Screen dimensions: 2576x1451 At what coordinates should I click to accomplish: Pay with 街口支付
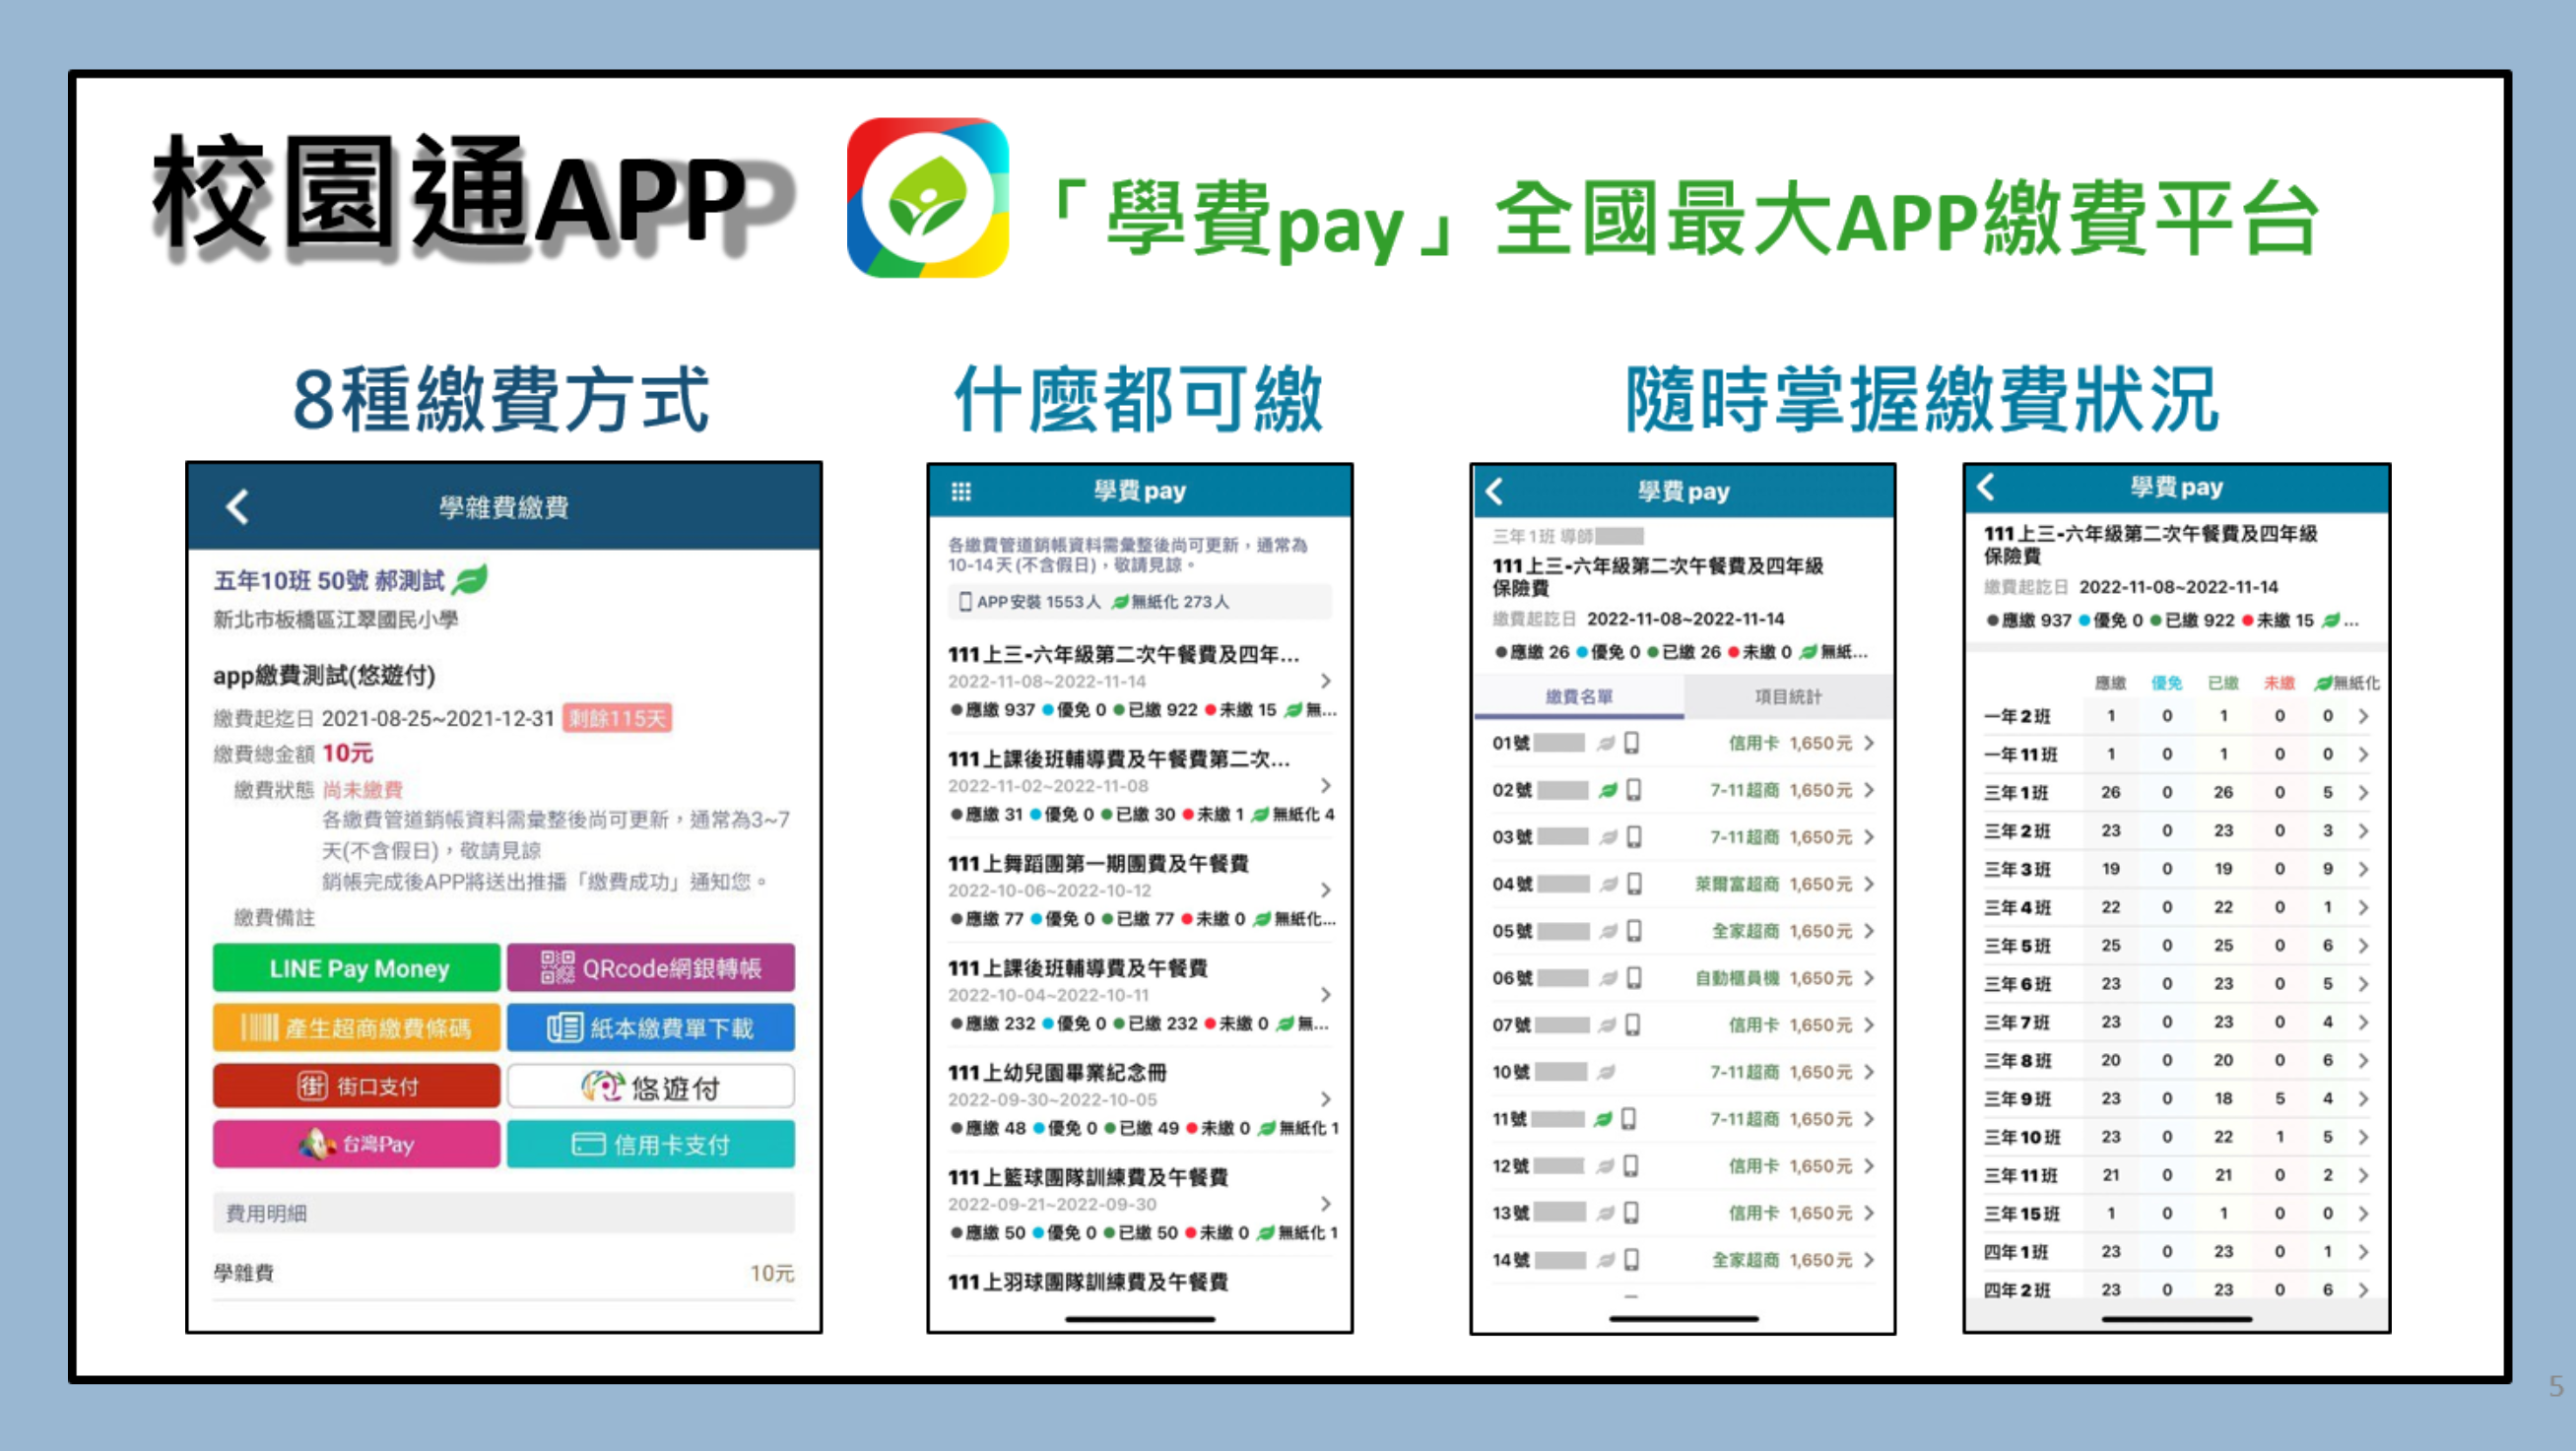[356, 1086]
